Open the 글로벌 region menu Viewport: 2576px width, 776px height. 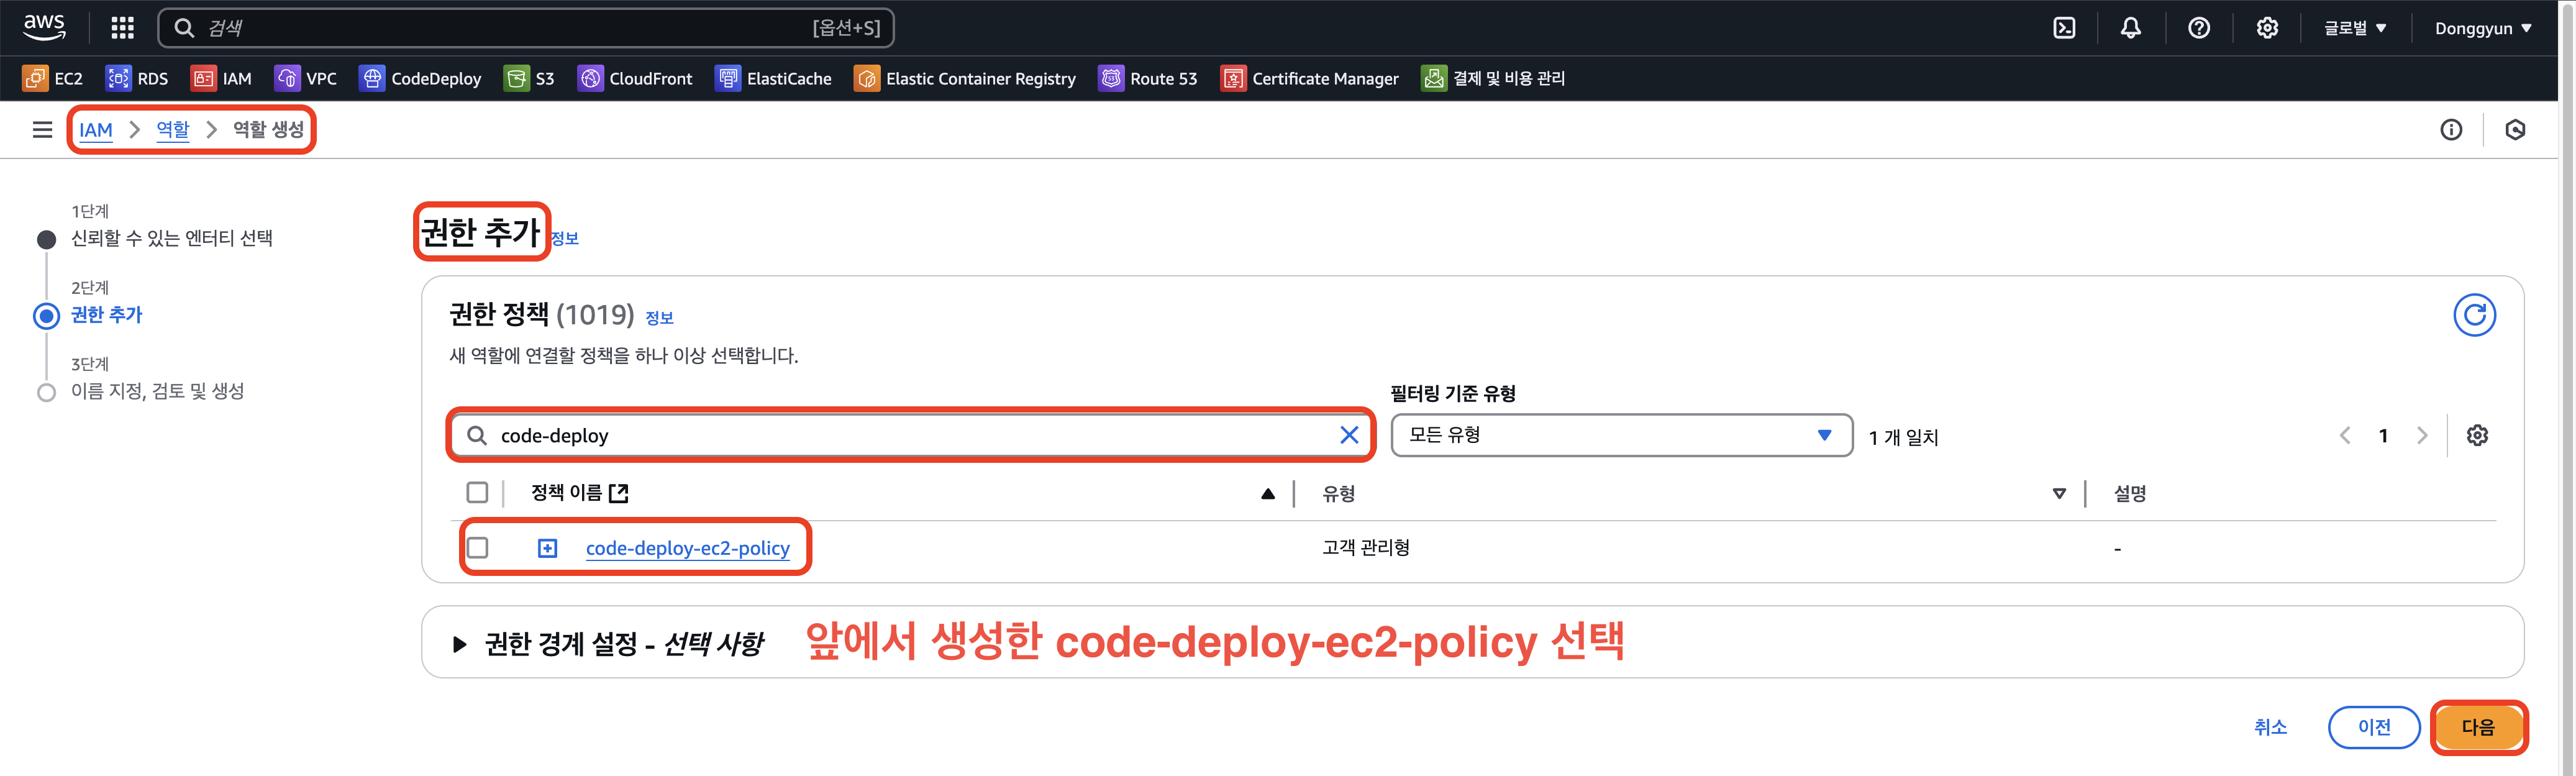[x=2354, y=28]
